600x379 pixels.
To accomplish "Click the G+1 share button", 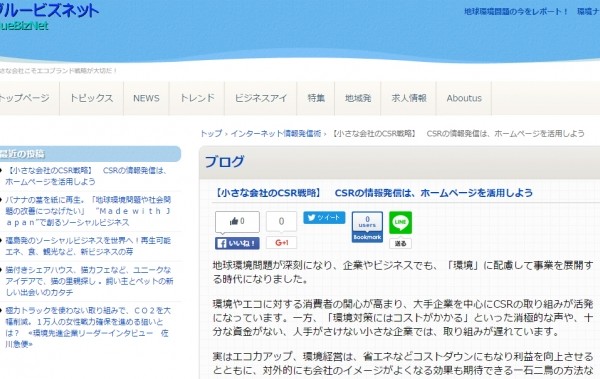I will pyautogui.click(x=281, y=243).
